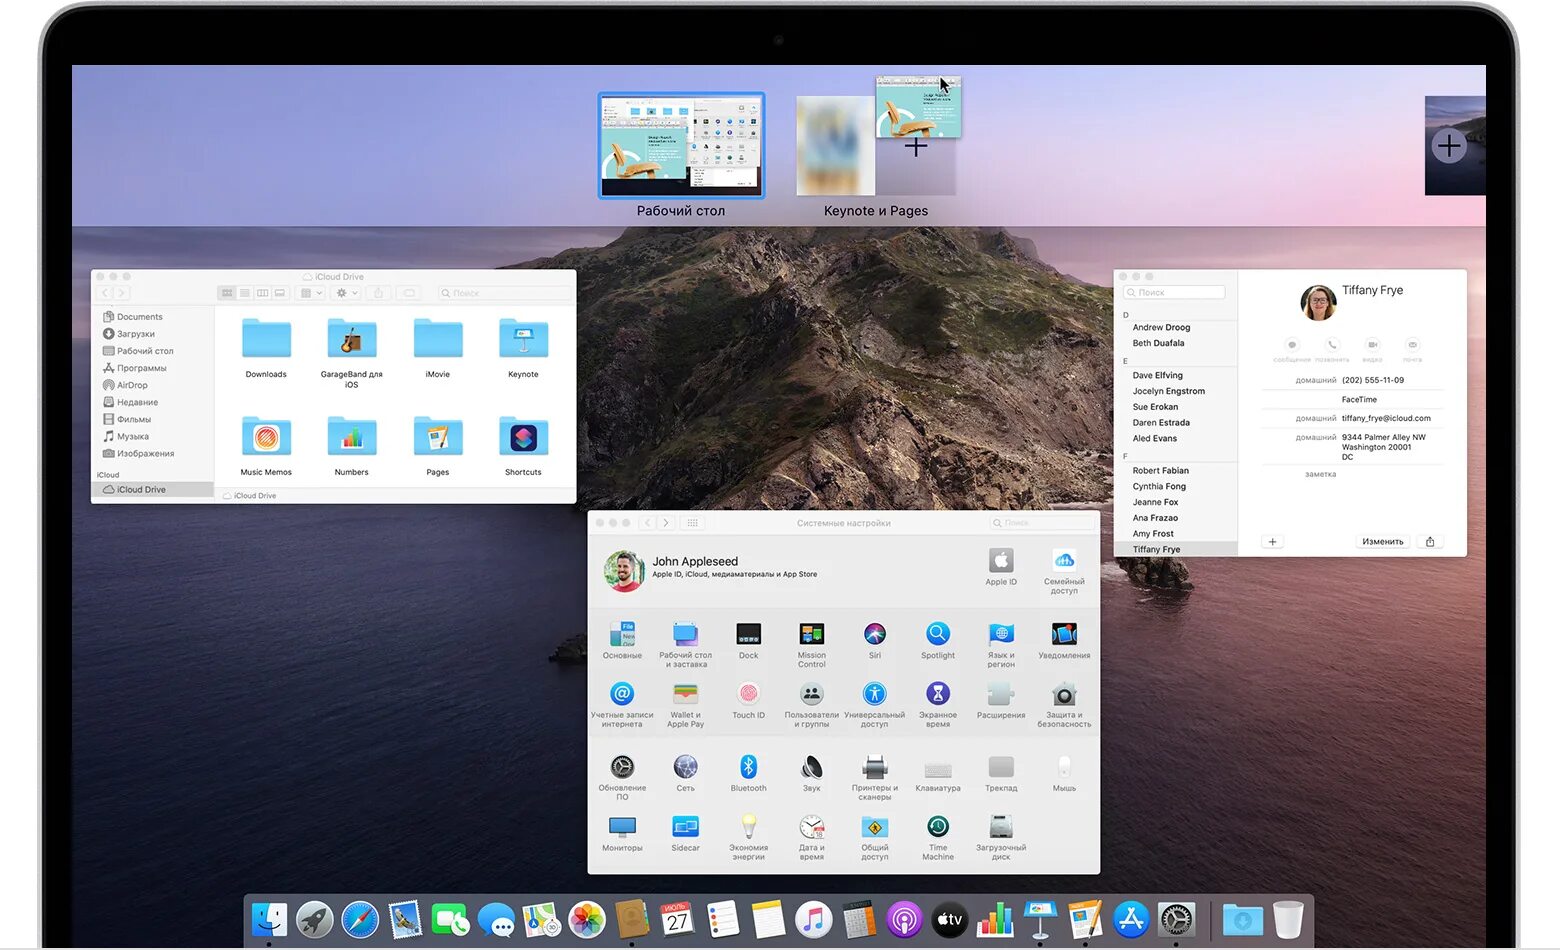Click the Contacts search field
1560x950 pixels.
point(1174,292)
